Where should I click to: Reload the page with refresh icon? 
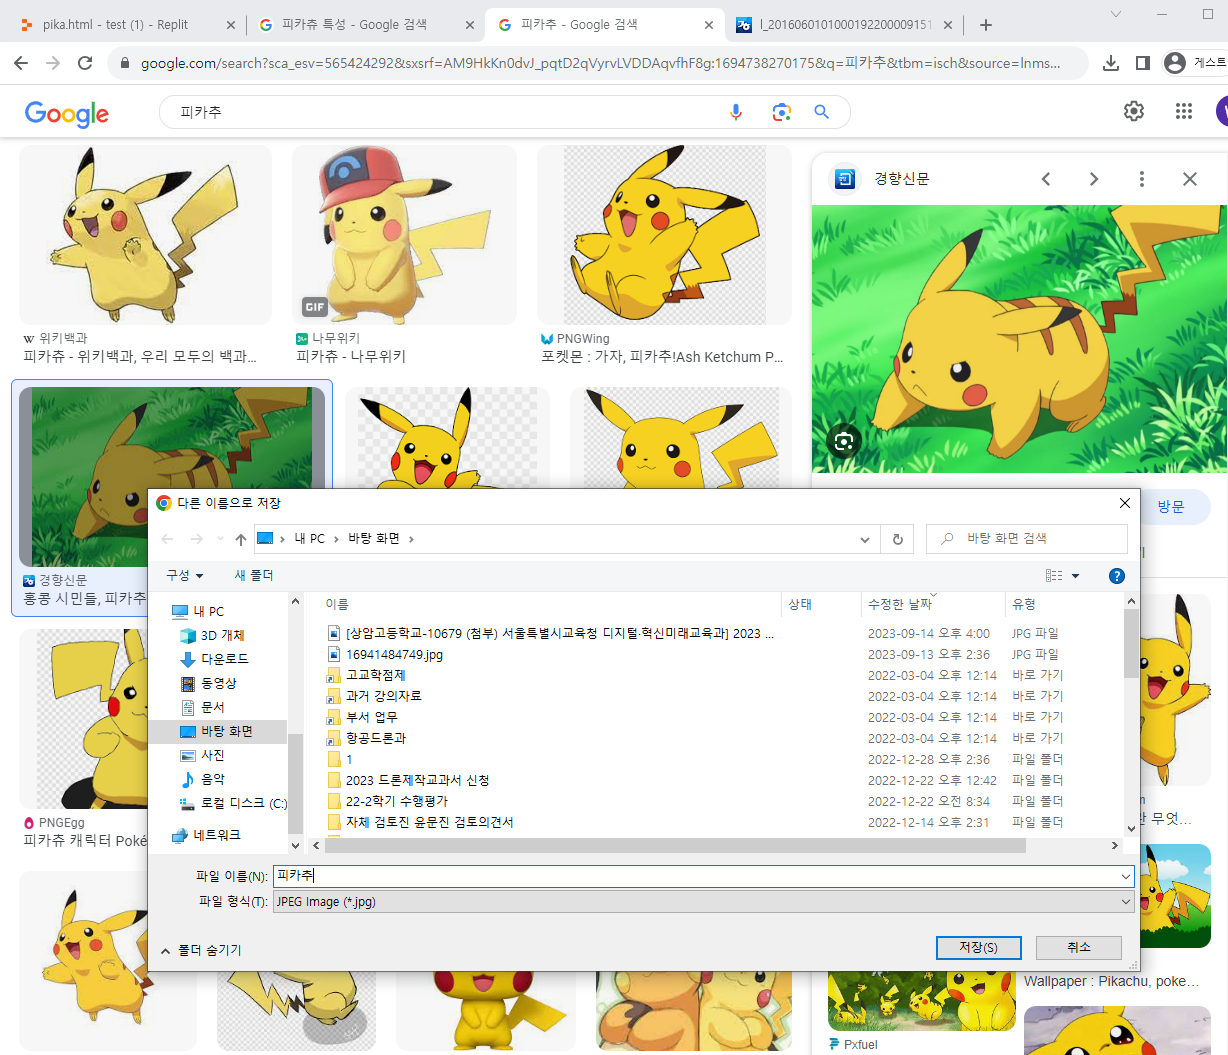(x=85, y=63)
